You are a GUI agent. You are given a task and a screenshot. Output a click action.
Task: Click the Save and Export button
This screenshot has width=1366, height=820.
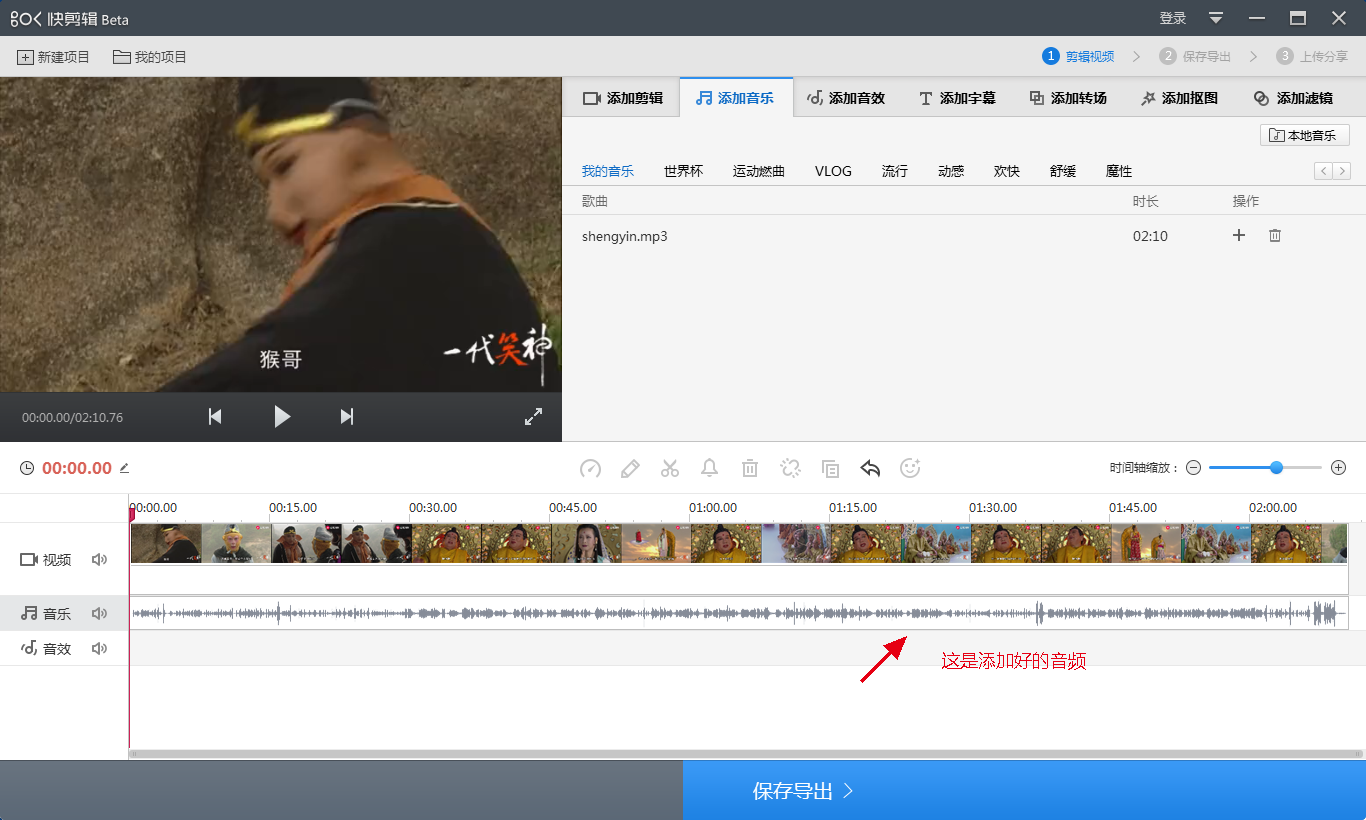coord(1024,791)
